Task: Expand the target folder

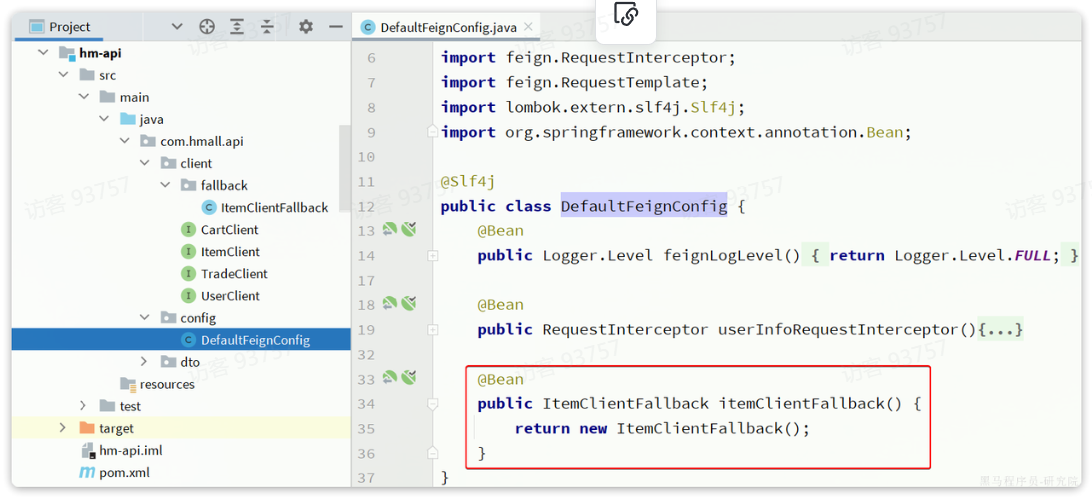Action: pos(63,428)
